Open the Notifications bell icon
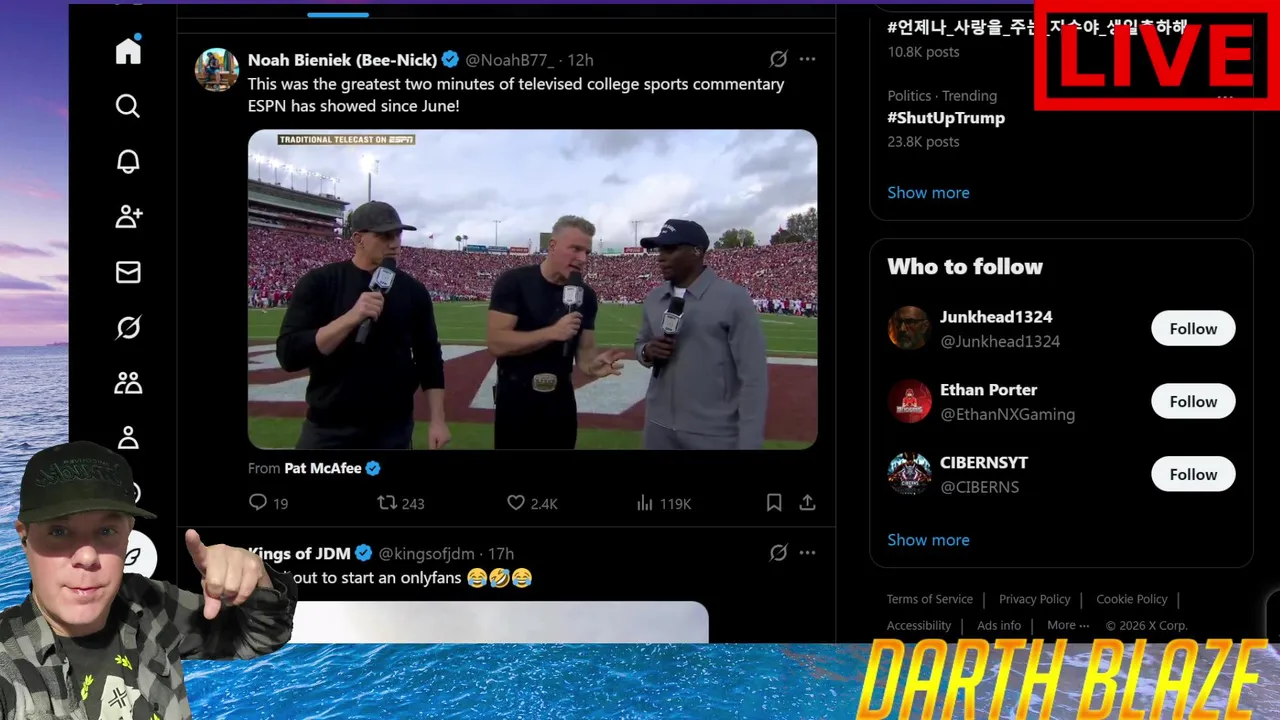This screenshot has width=1280, height=720. (128, 161)
